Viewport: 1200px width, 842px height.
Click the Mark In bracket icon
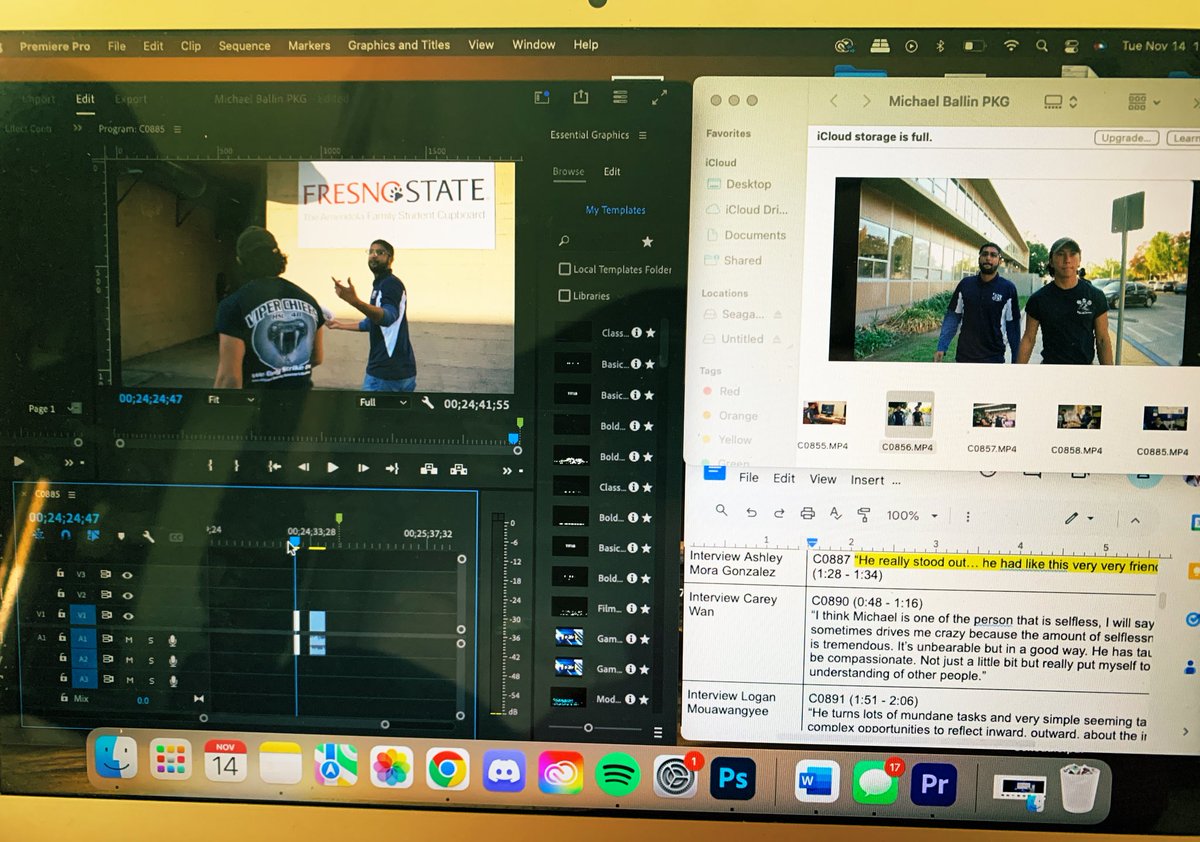[210, 466]
